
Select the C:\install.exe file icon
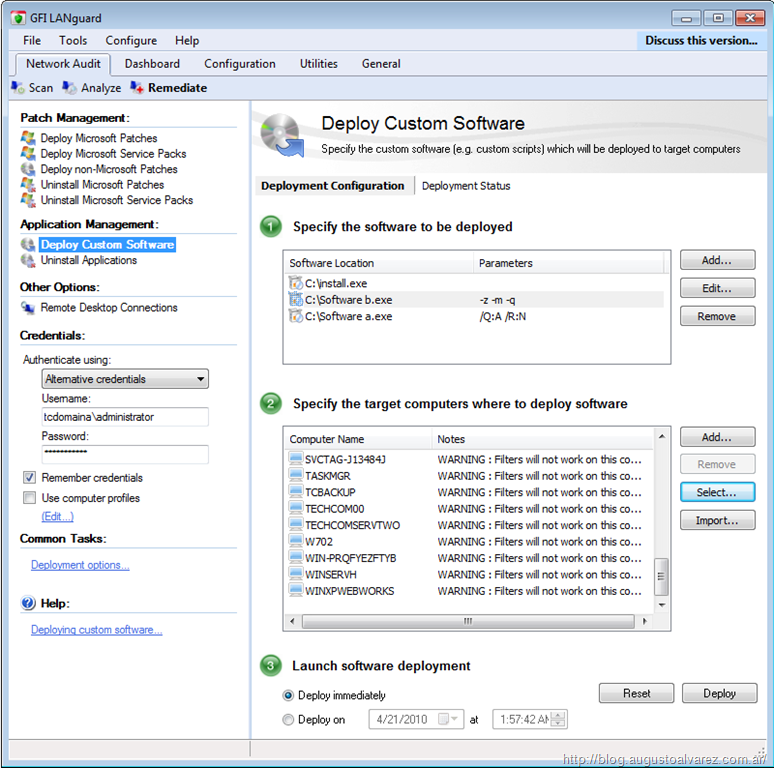click(296, 284)
